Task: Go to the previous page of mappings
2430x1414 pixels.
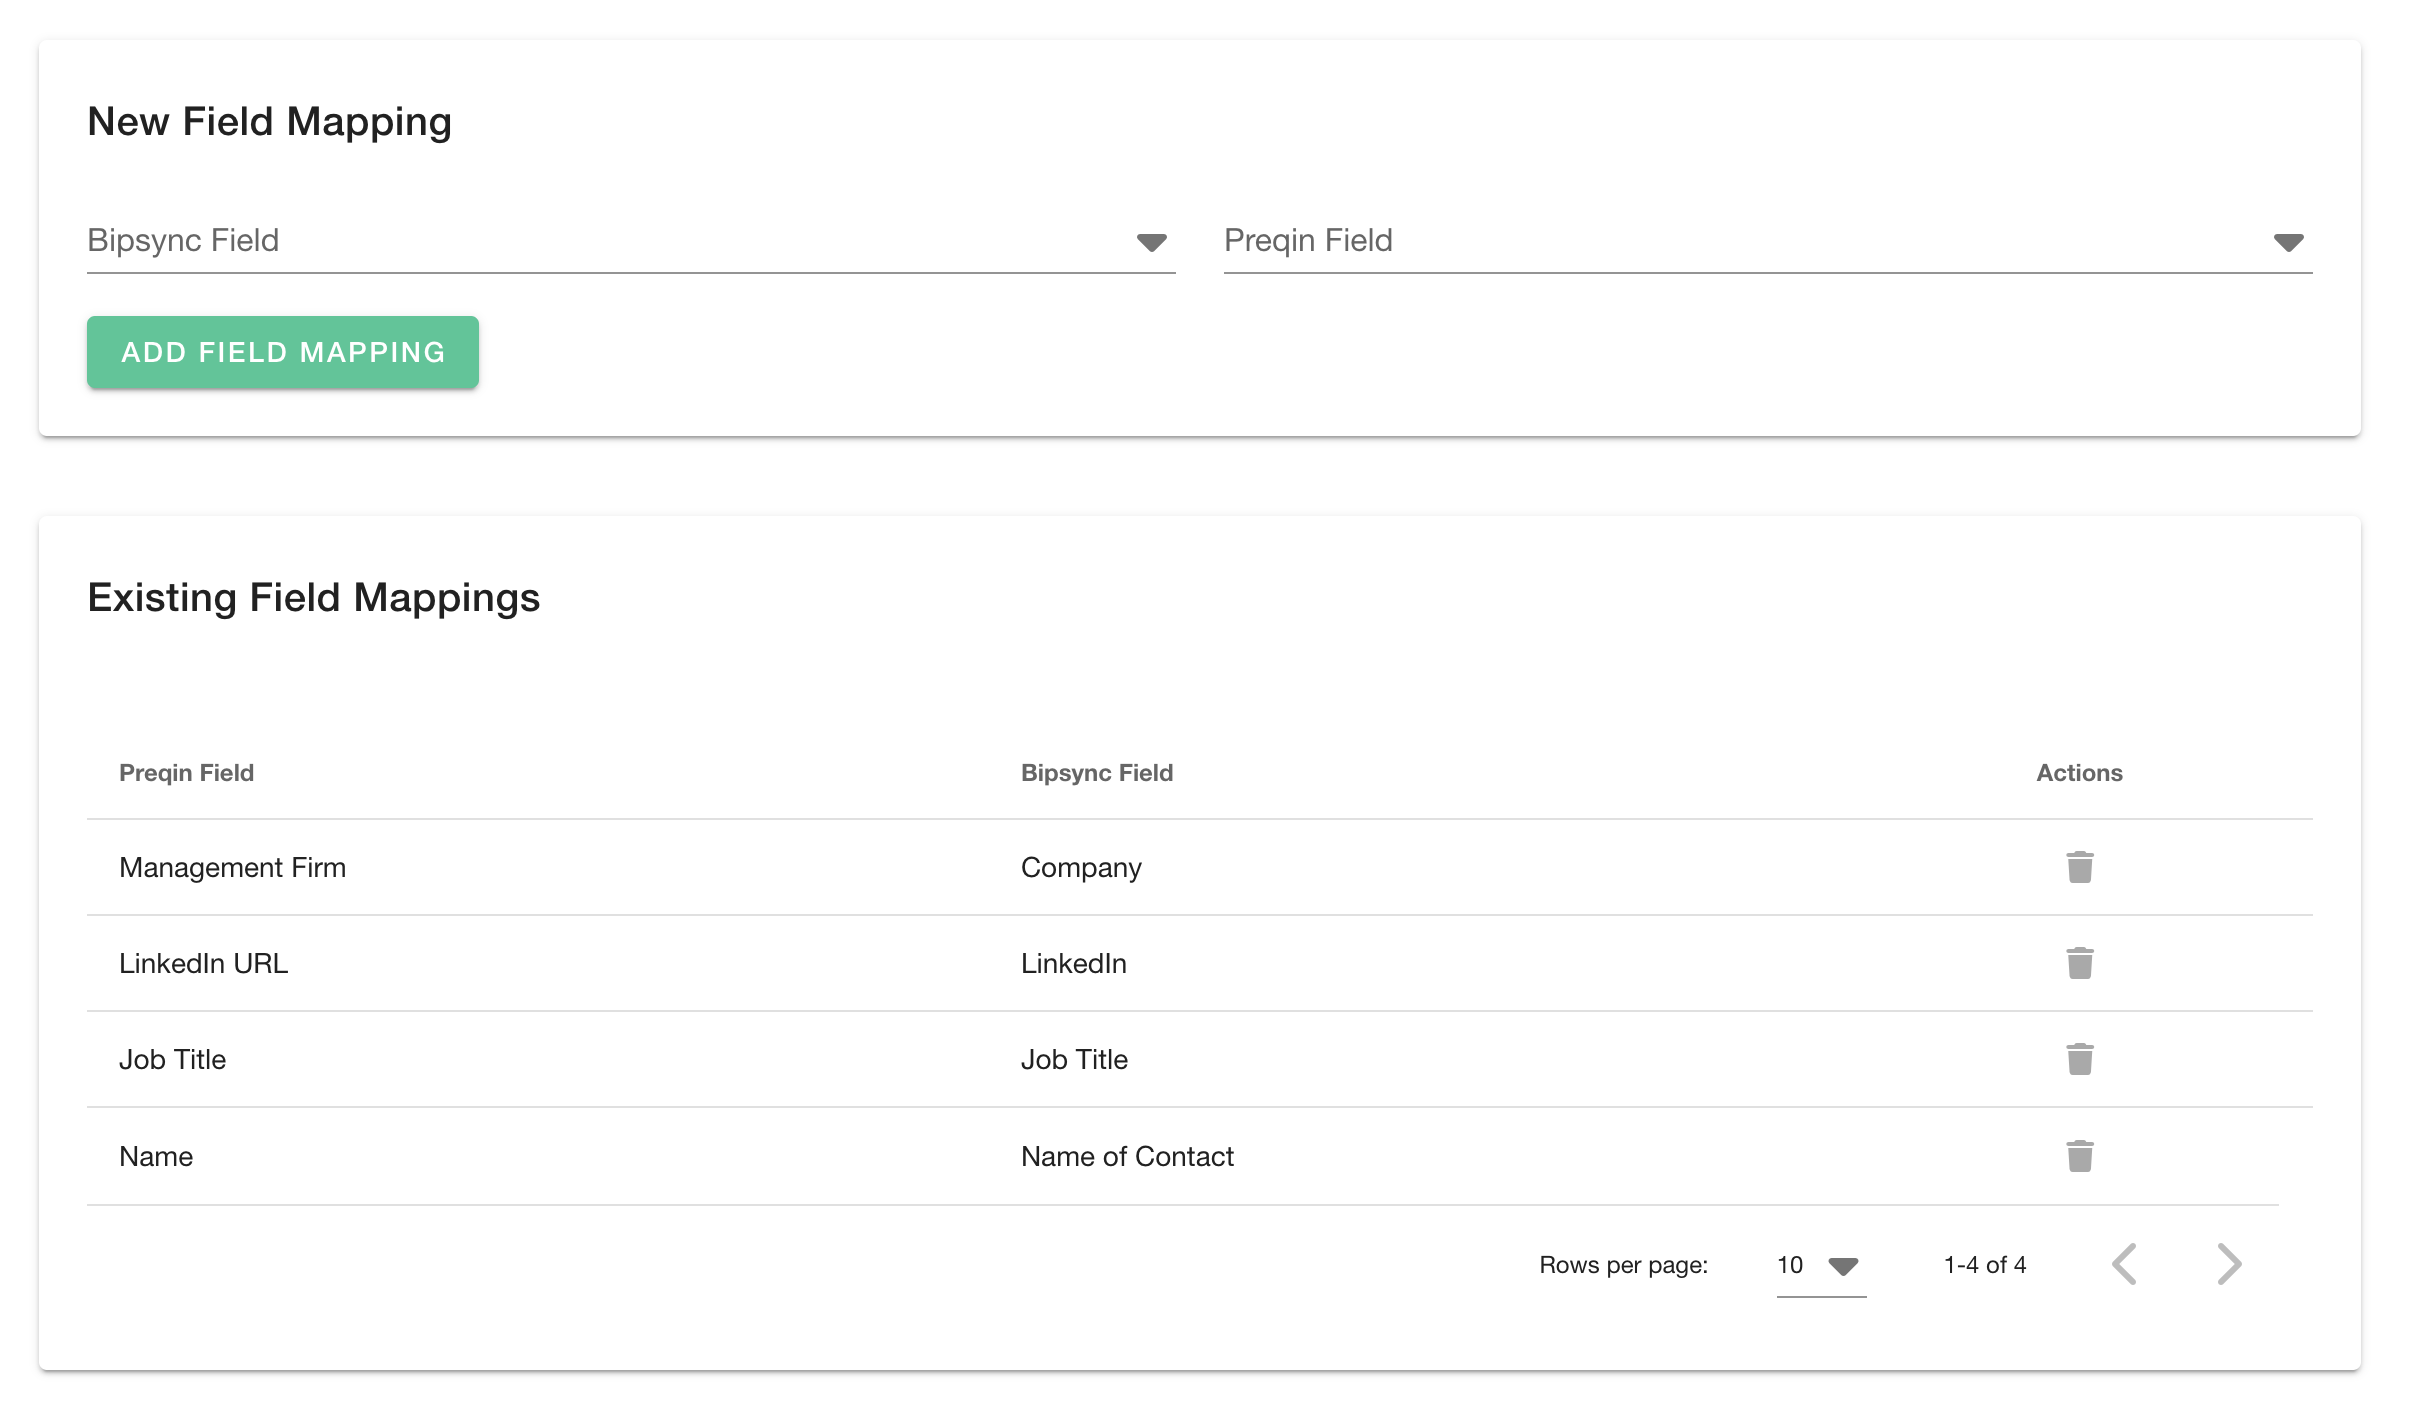Action: point(2125,1264)
